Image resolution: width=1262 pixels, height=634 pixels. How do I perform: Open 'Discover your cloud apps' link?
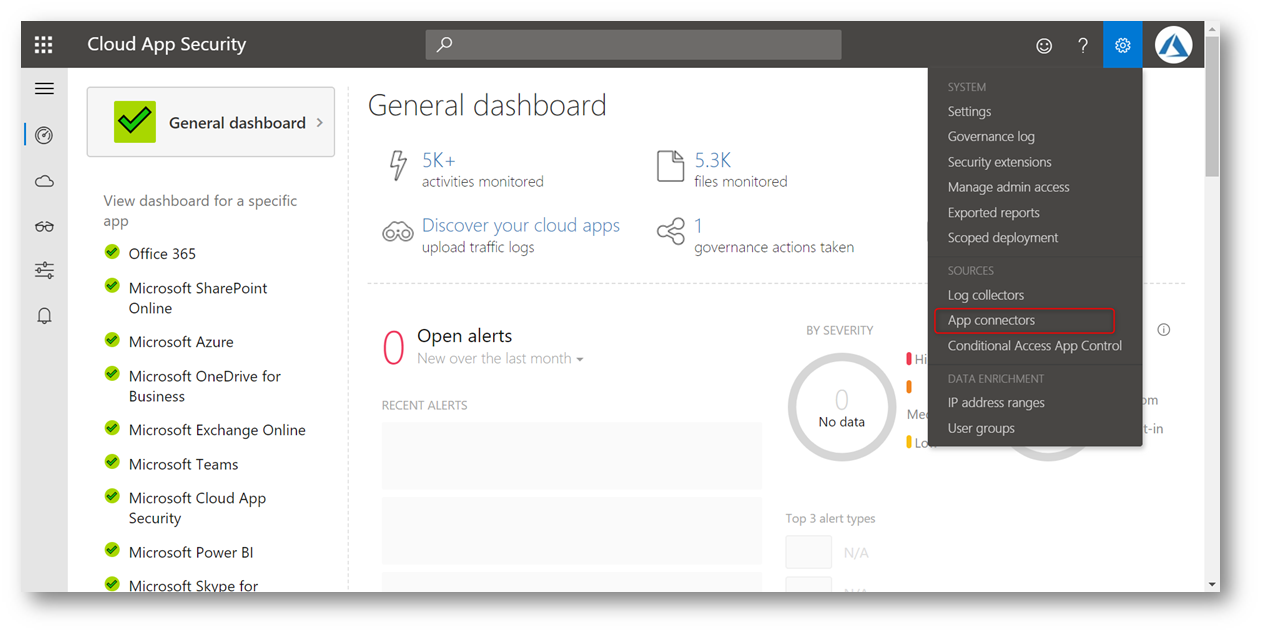(521, 226)
